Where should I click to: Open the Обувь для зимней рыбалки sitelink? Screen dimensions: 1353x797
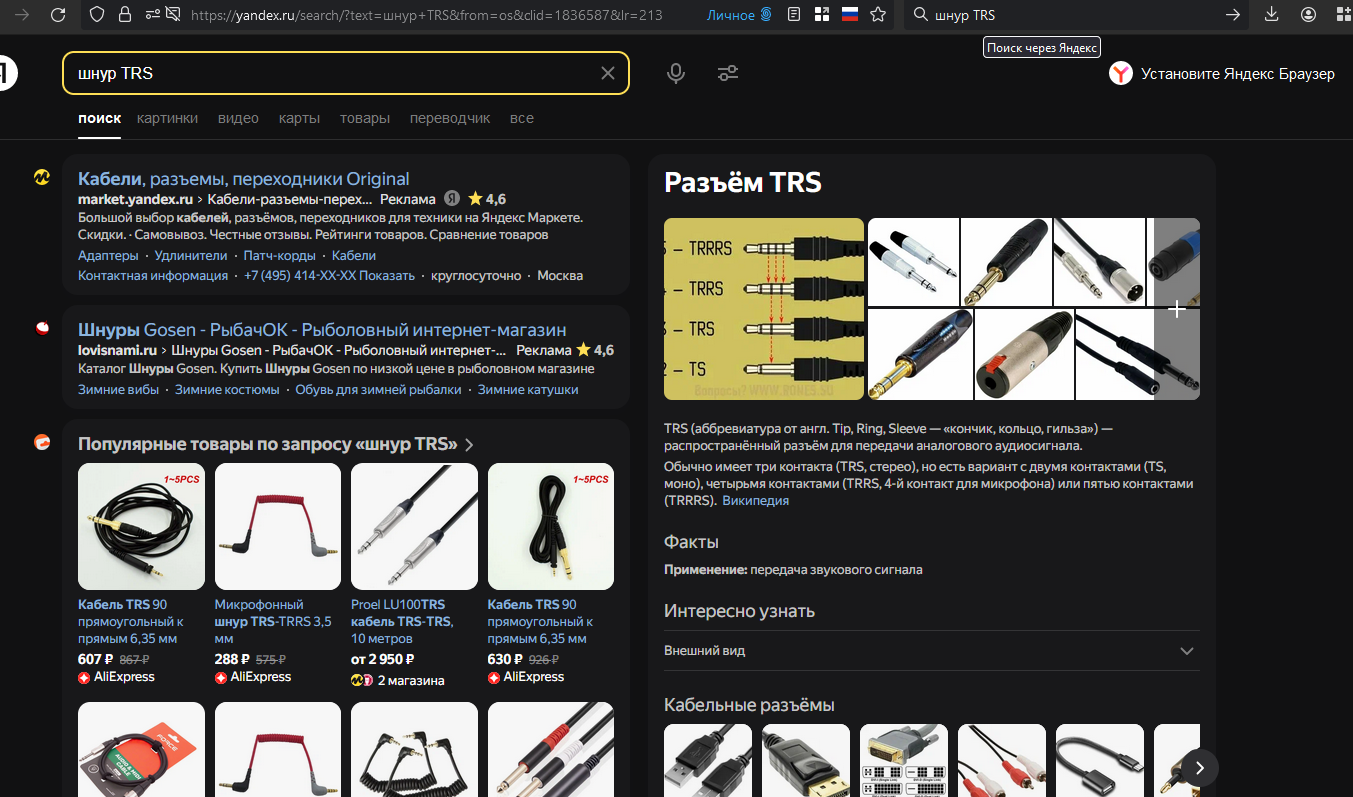[378, 390]
